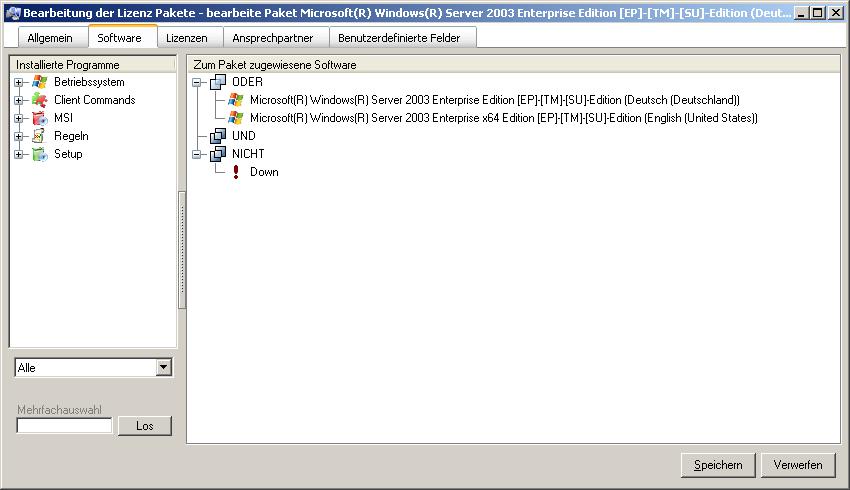This screenshot has width=850, height=490.
Task: Select the ODER node text
Action: (x=247, y=82)
